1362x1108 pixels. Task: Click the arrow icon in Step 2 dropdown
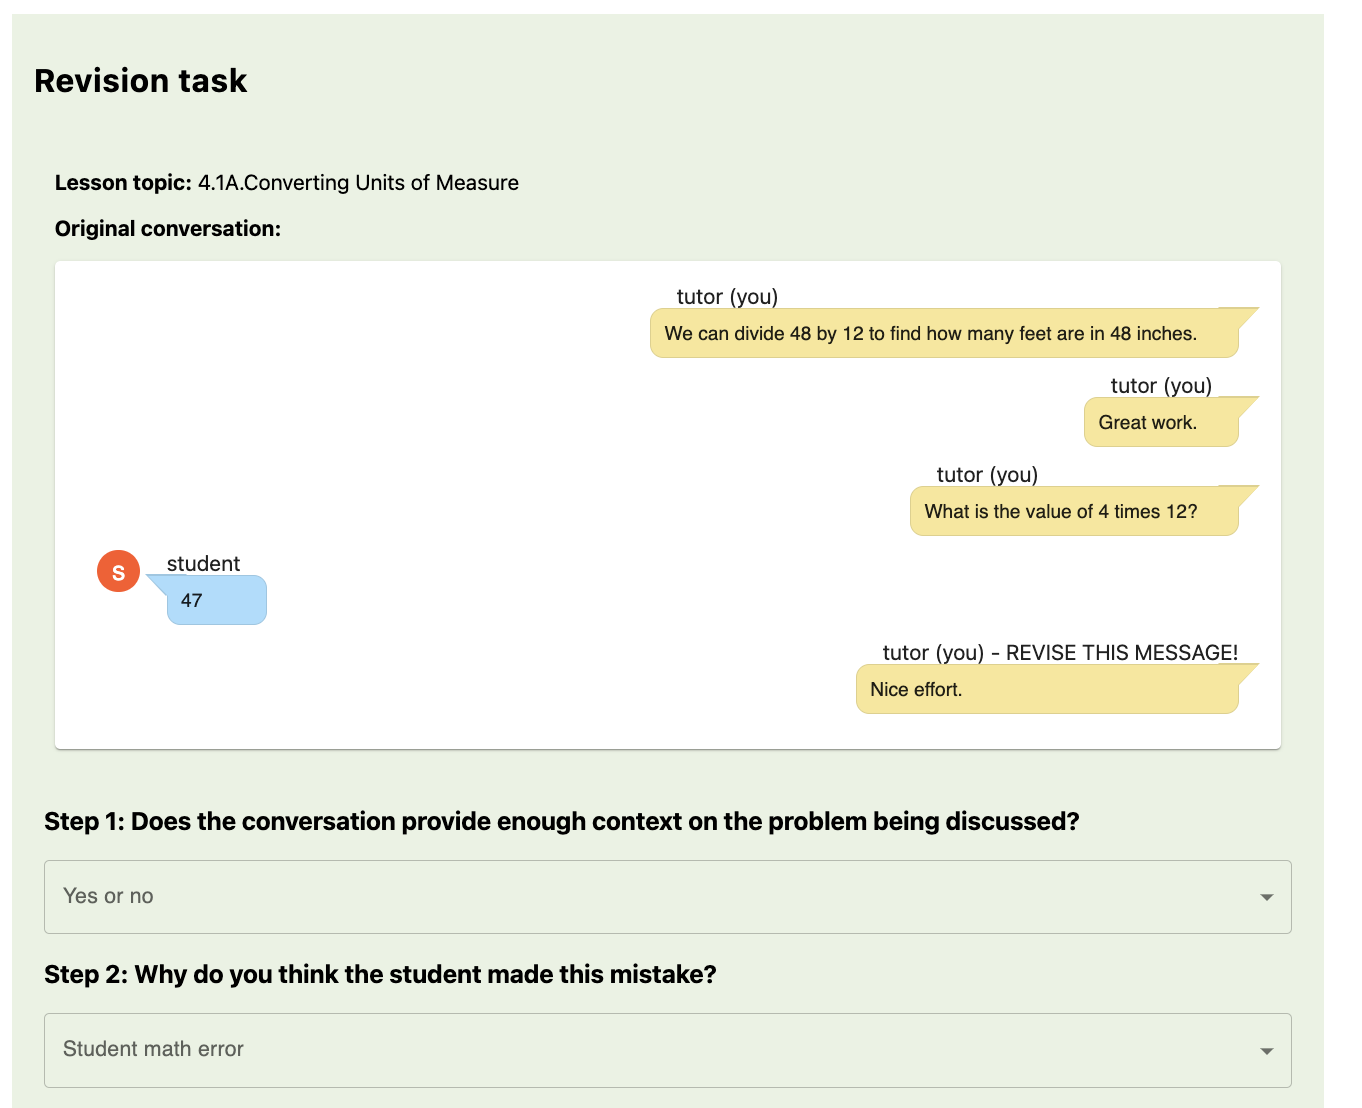click(1266, 1051)
